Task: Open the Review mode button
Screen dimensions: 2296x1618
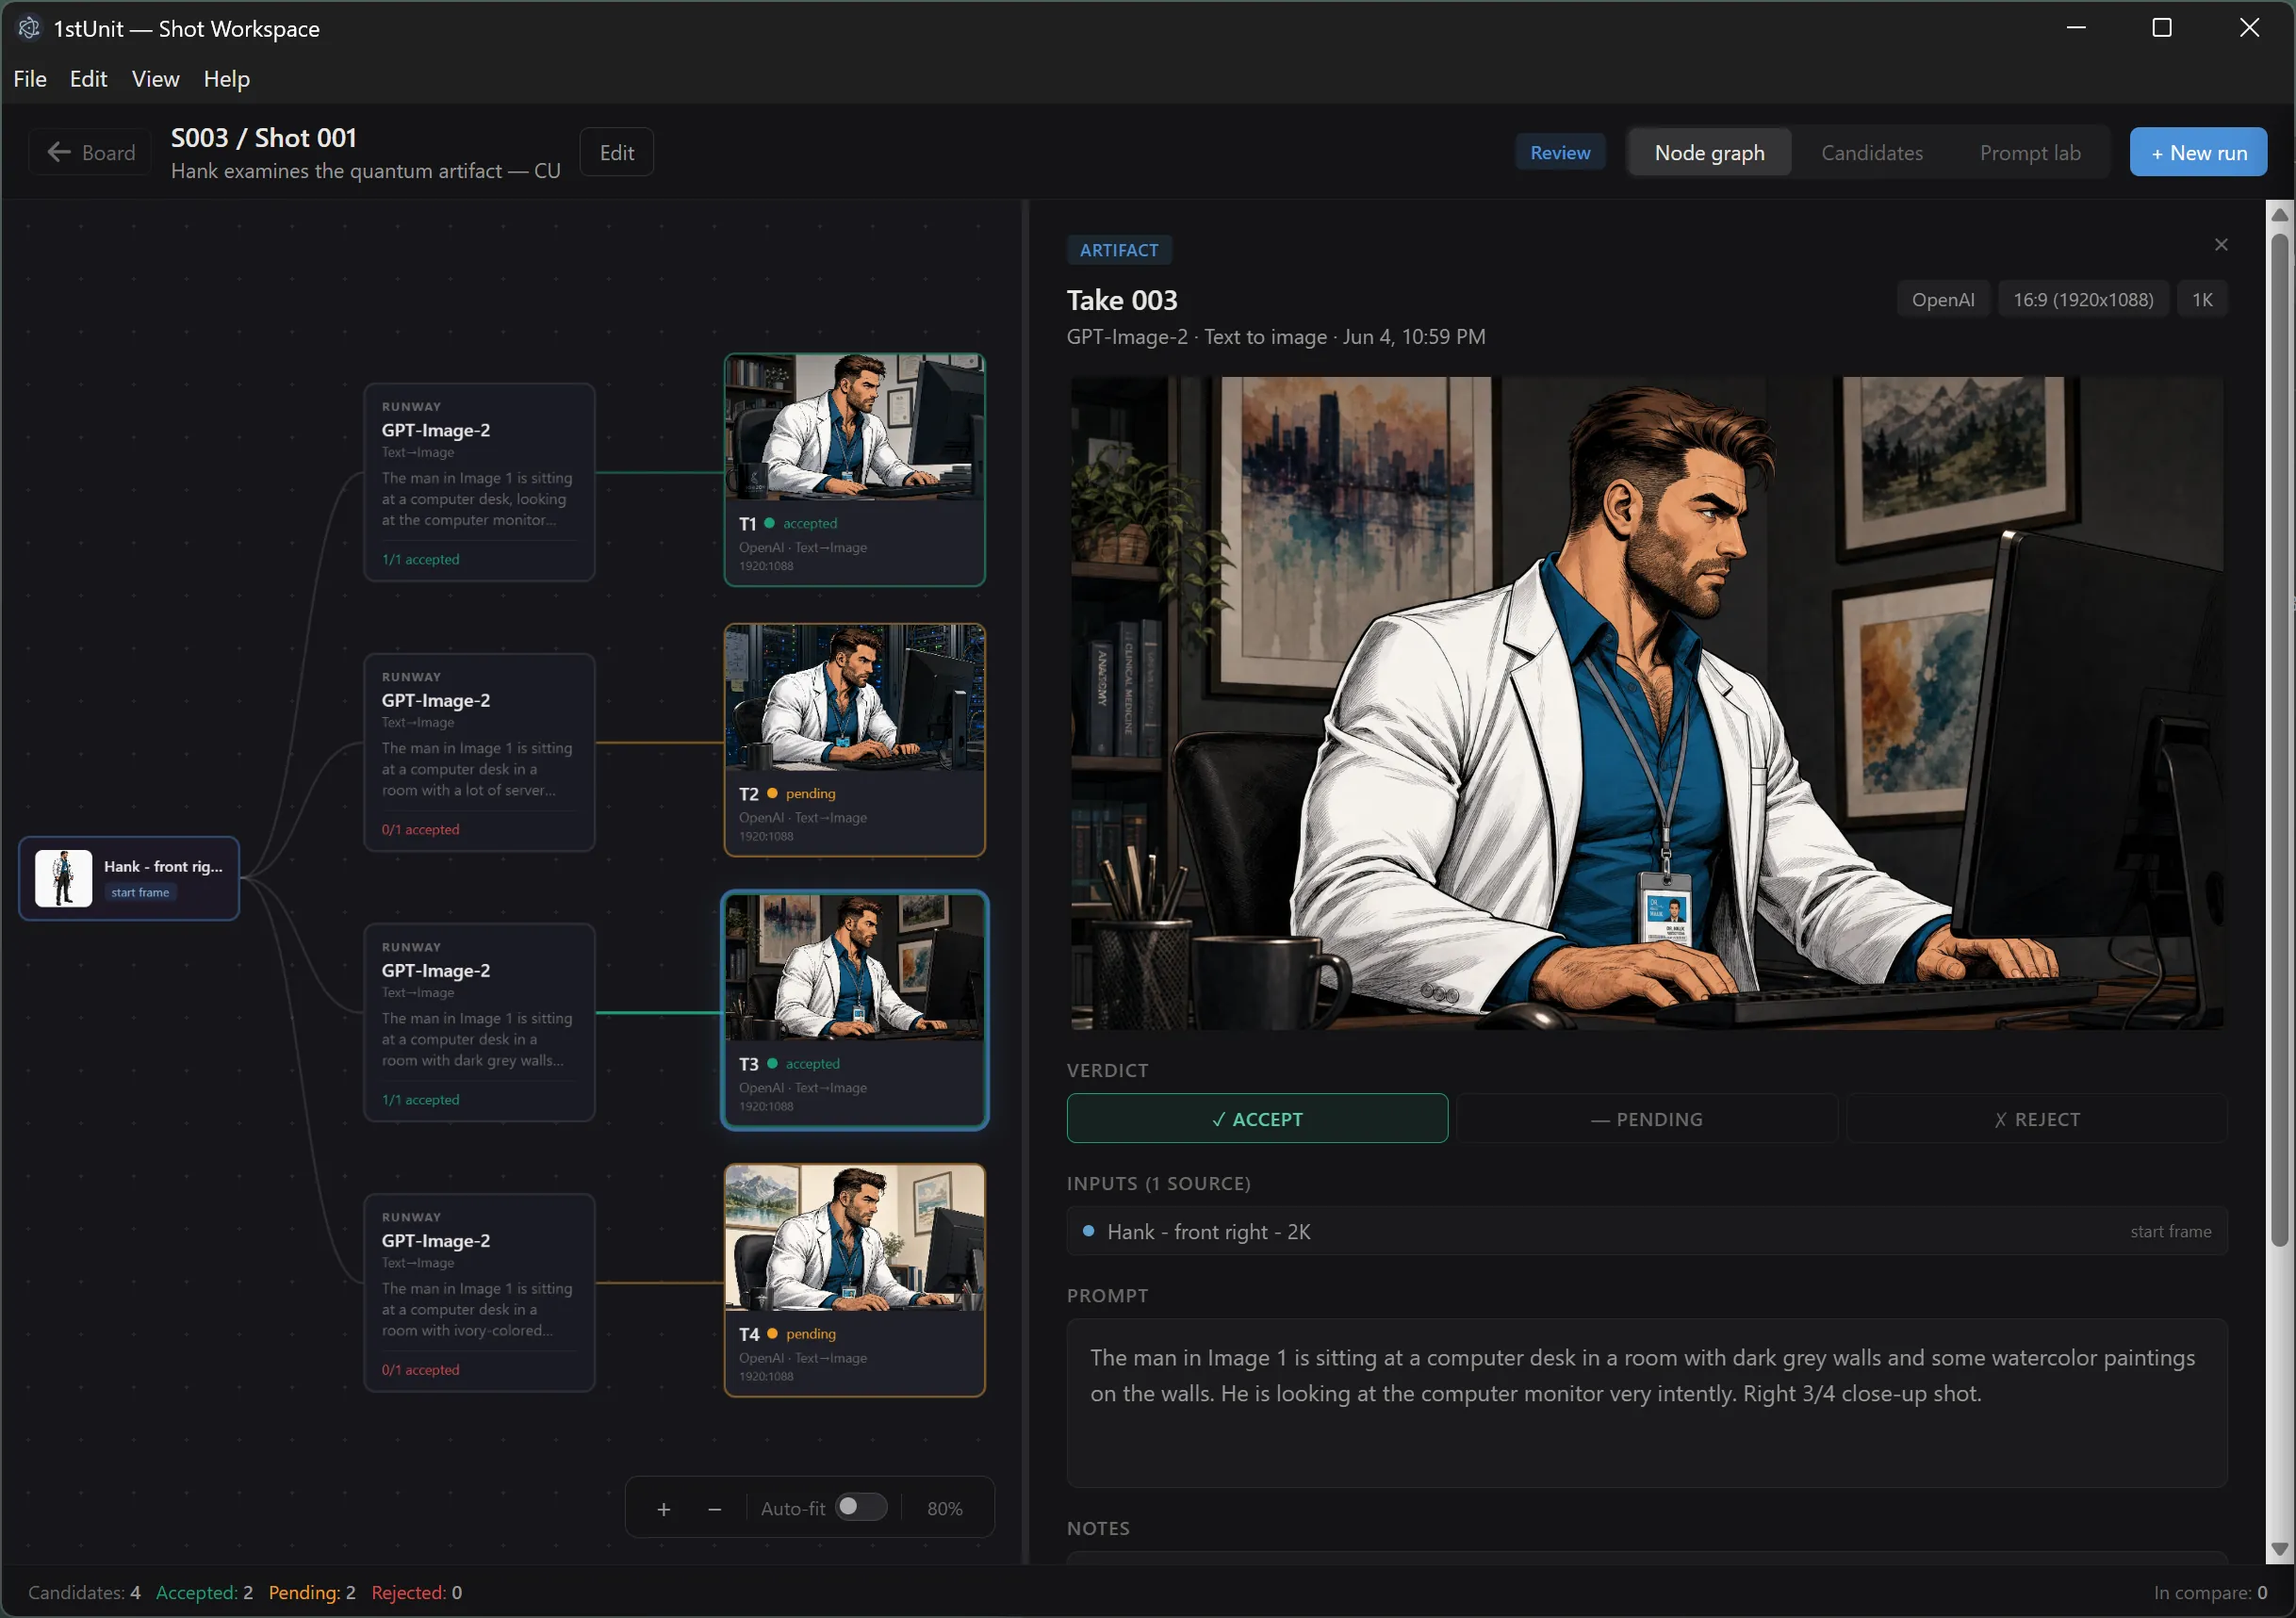Action: pos(1559,153)
